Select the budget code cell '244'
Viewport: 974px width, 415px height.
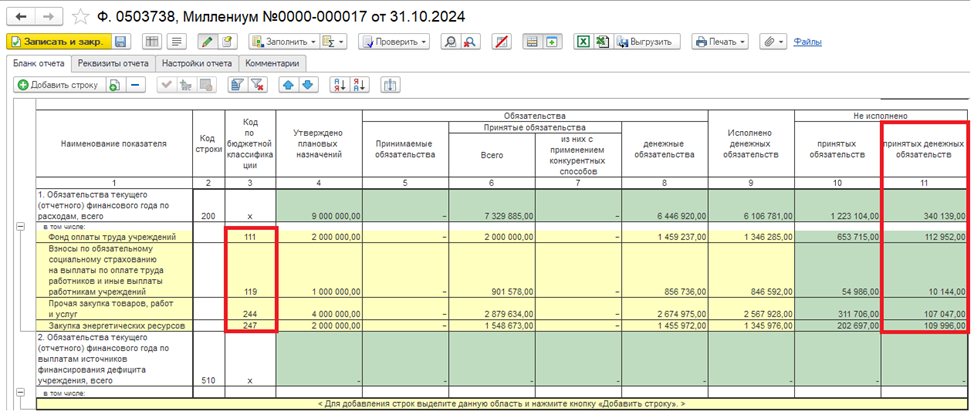pos(250,309)
